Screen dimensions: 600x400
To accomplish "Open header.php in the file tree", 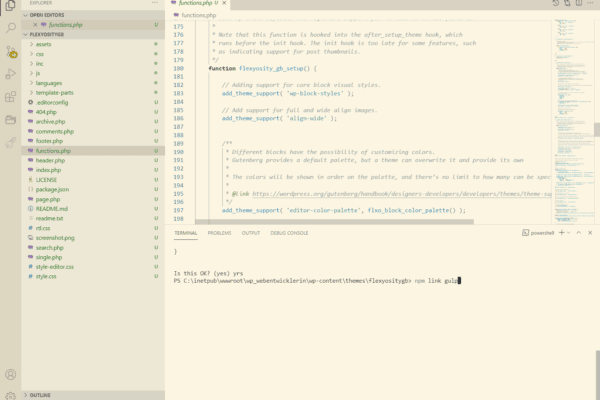I will pos(93,160).
